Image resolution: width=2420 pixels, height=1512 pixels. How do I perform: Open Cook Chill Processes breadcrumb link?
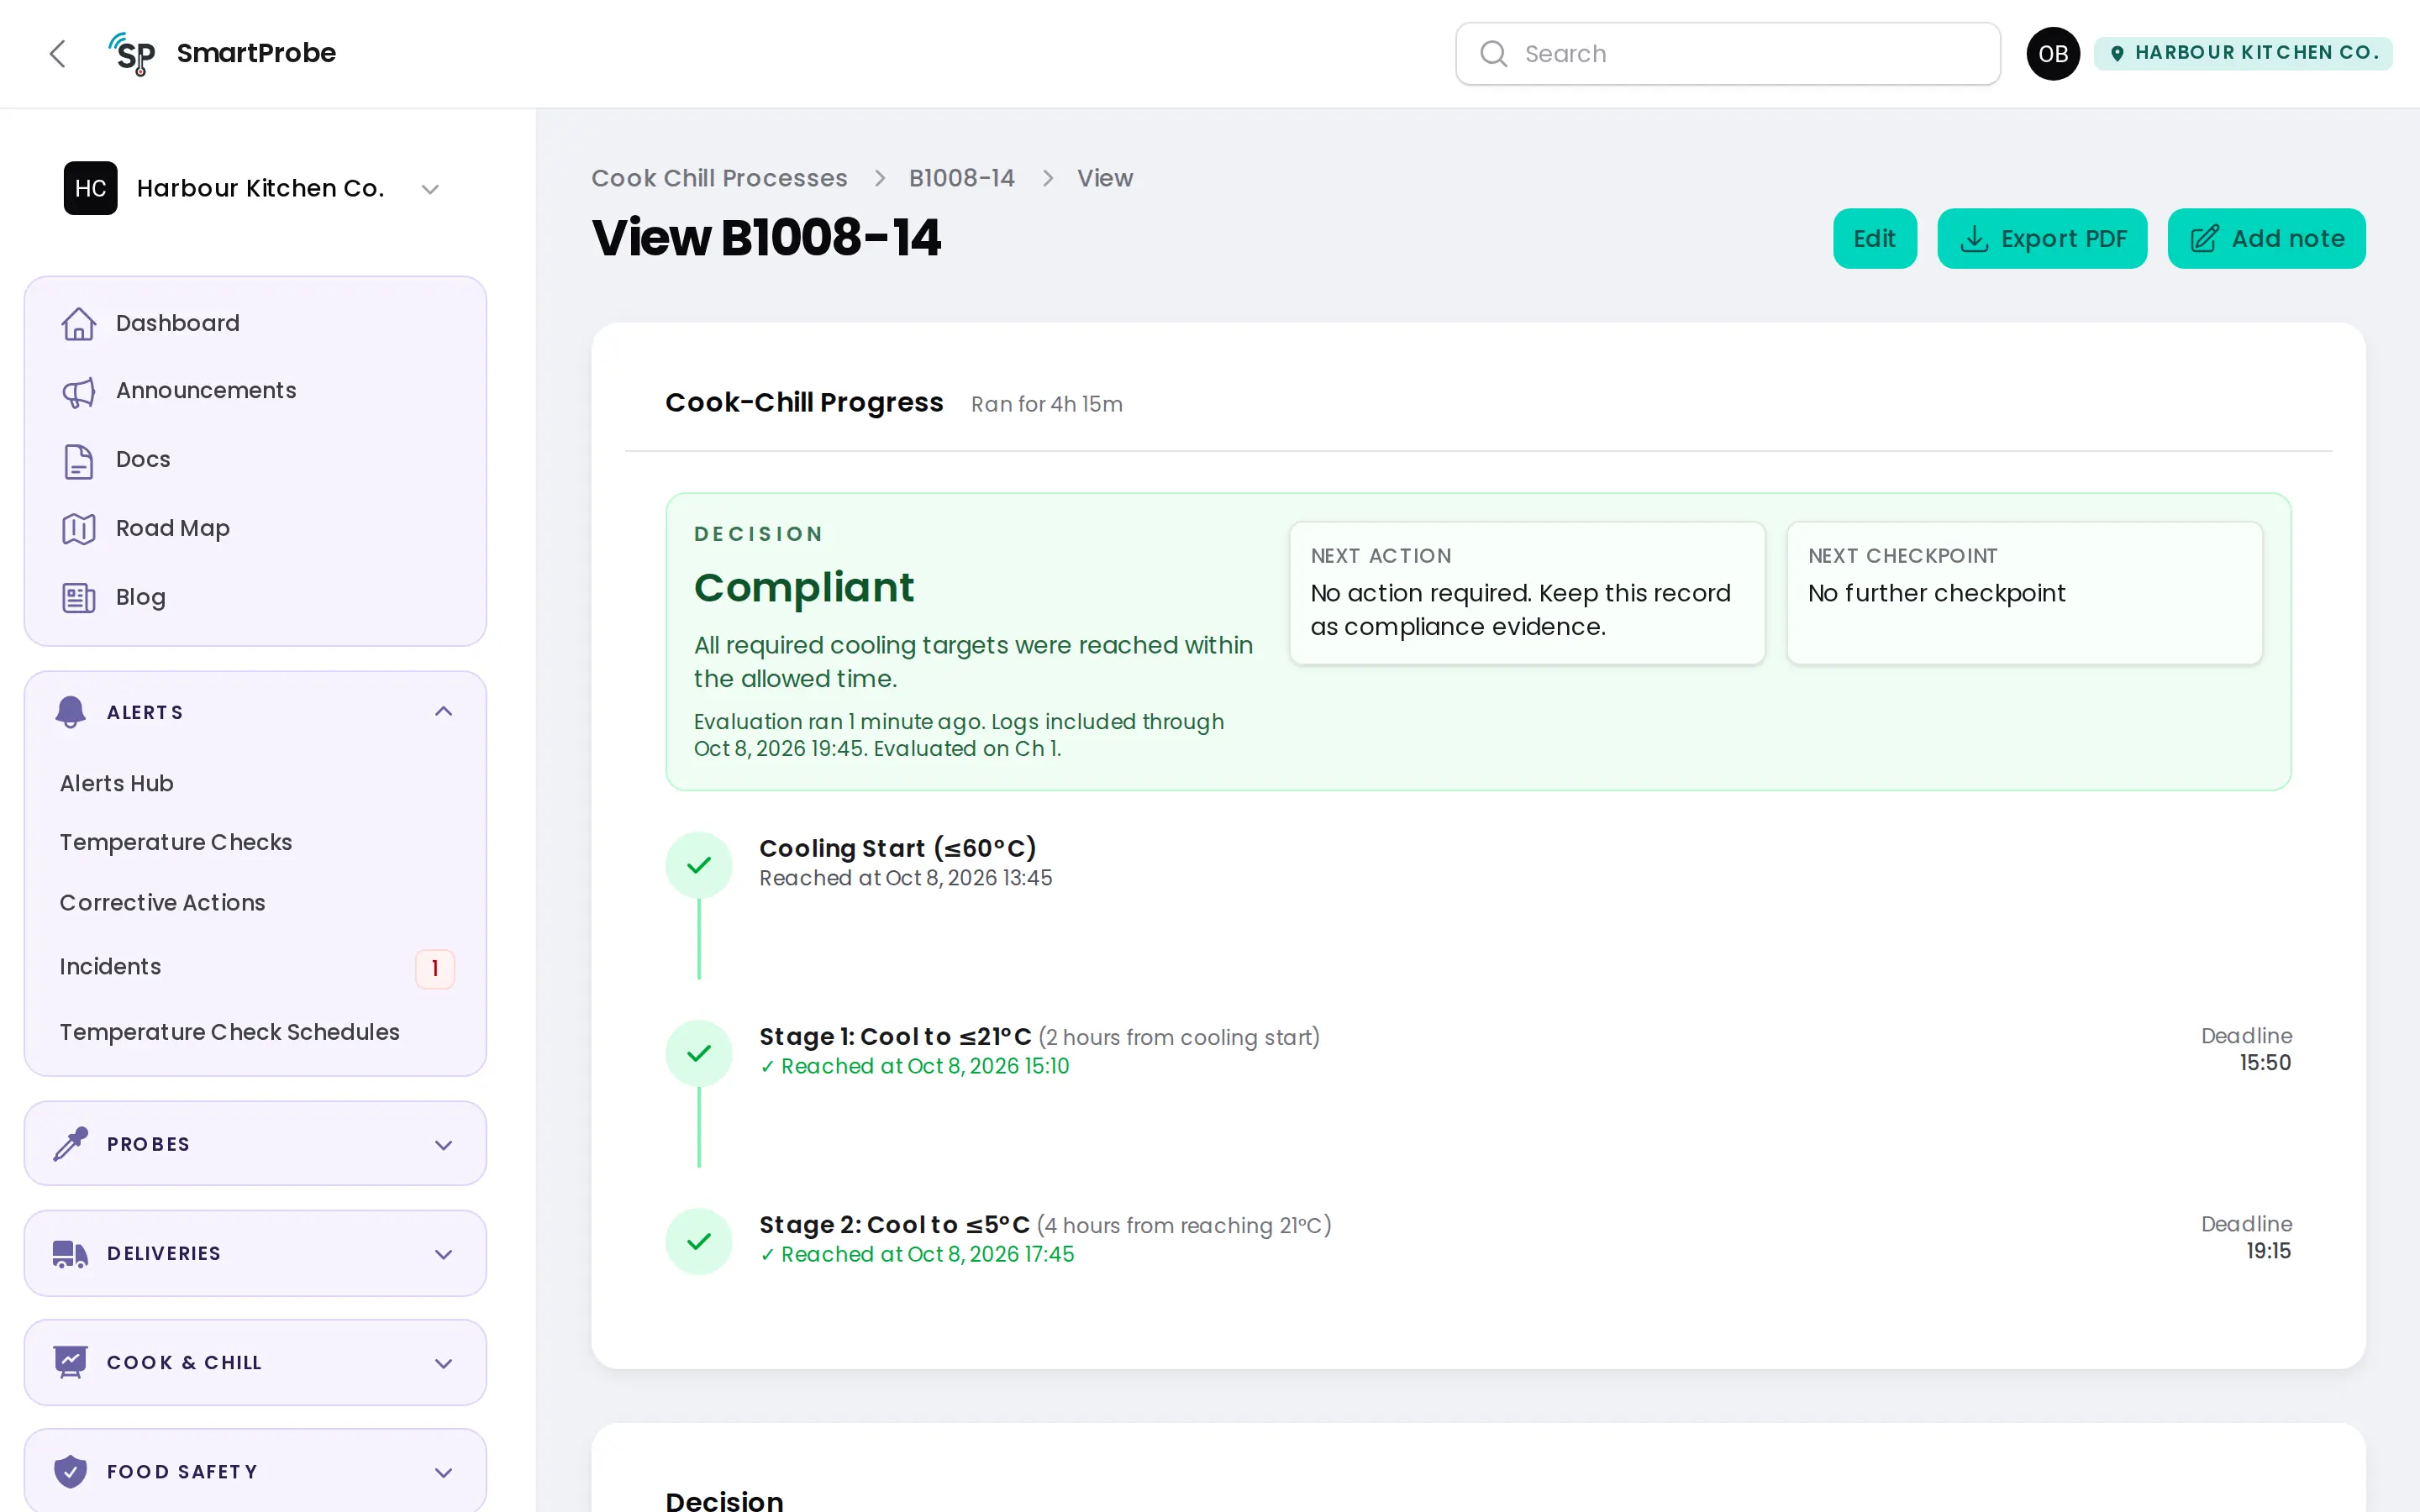[719, 178]
